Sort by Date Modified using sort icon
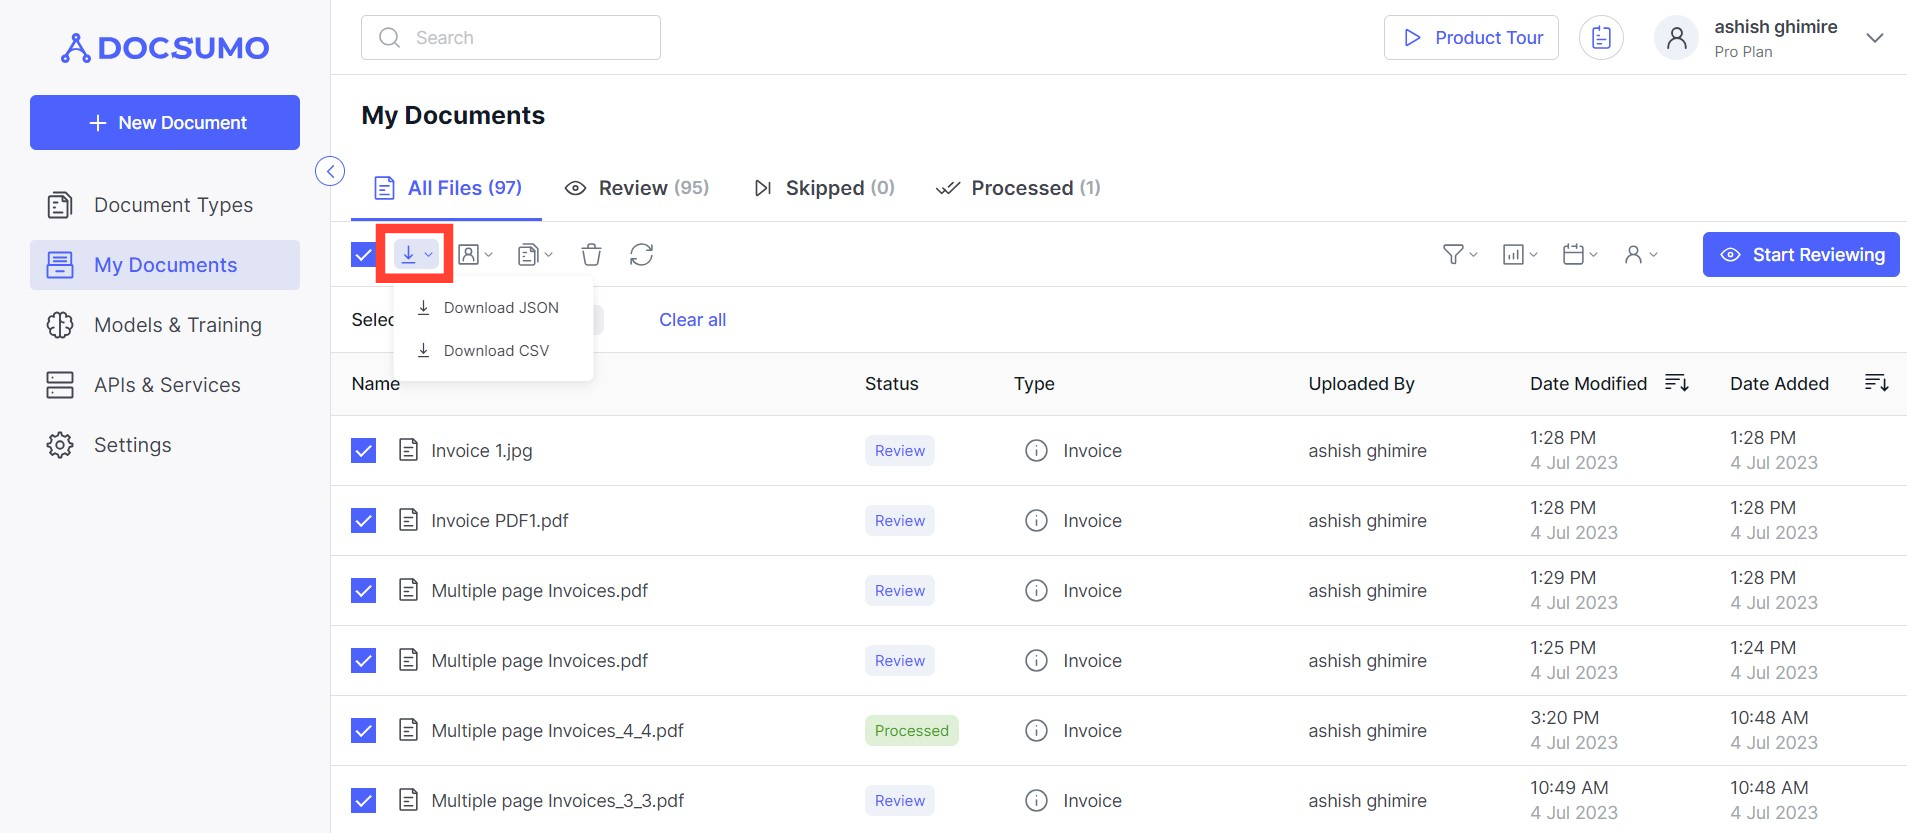The image size is (1907, 833). (1676, 383)
